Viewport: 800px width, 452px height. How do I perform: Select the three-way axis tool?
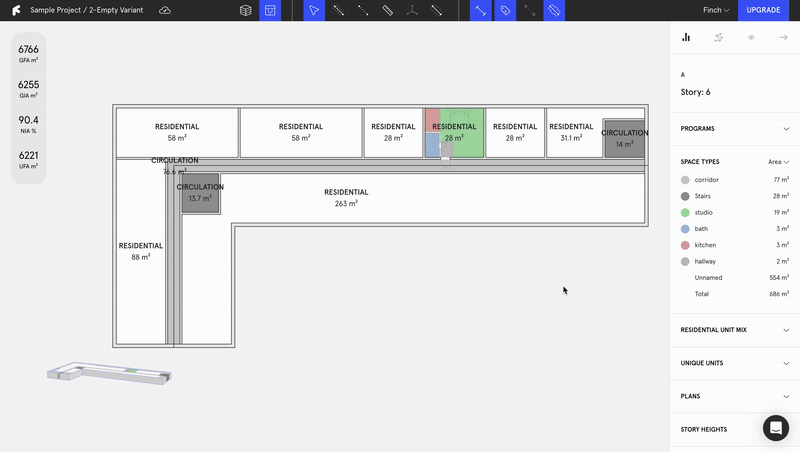click(412, 10)
